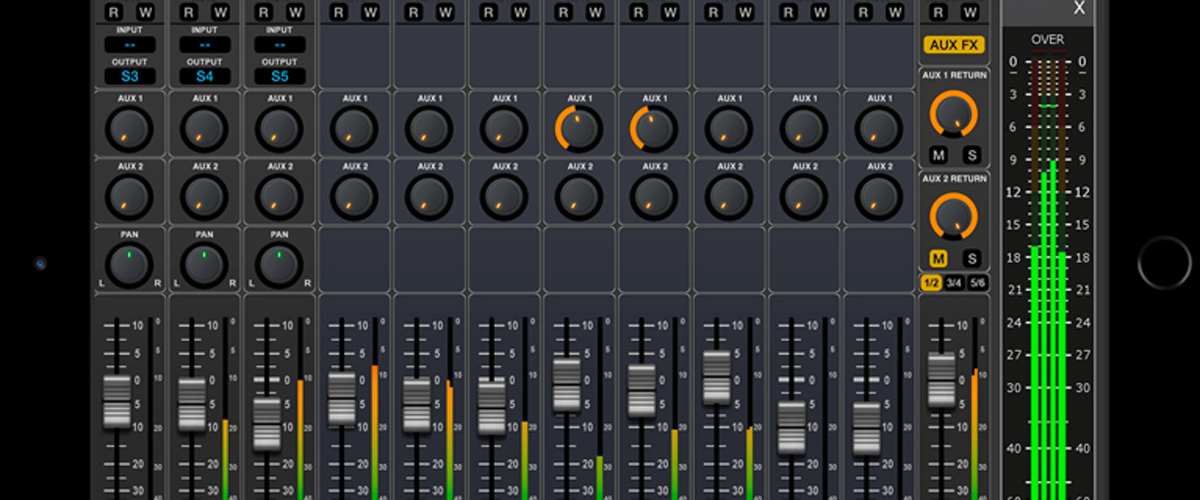Click the fader handle on the S3 channel
The width and height of the screenshot is (1200, 500).
117,402
